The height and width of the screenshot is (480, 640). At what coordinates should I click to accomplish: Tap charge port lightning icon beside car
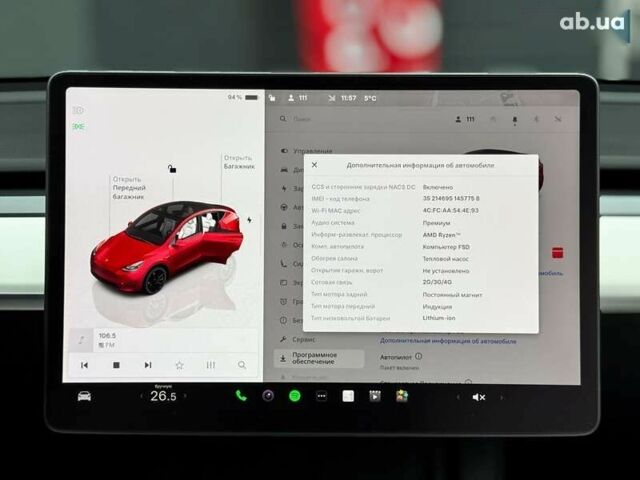(249, 220)
